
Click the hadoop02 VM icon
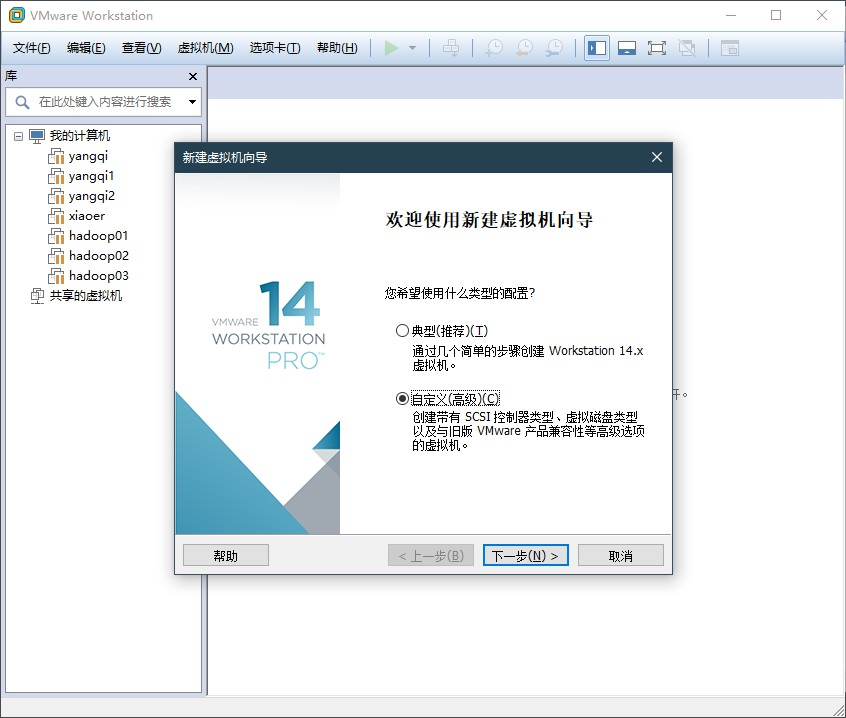pos(56,256)
